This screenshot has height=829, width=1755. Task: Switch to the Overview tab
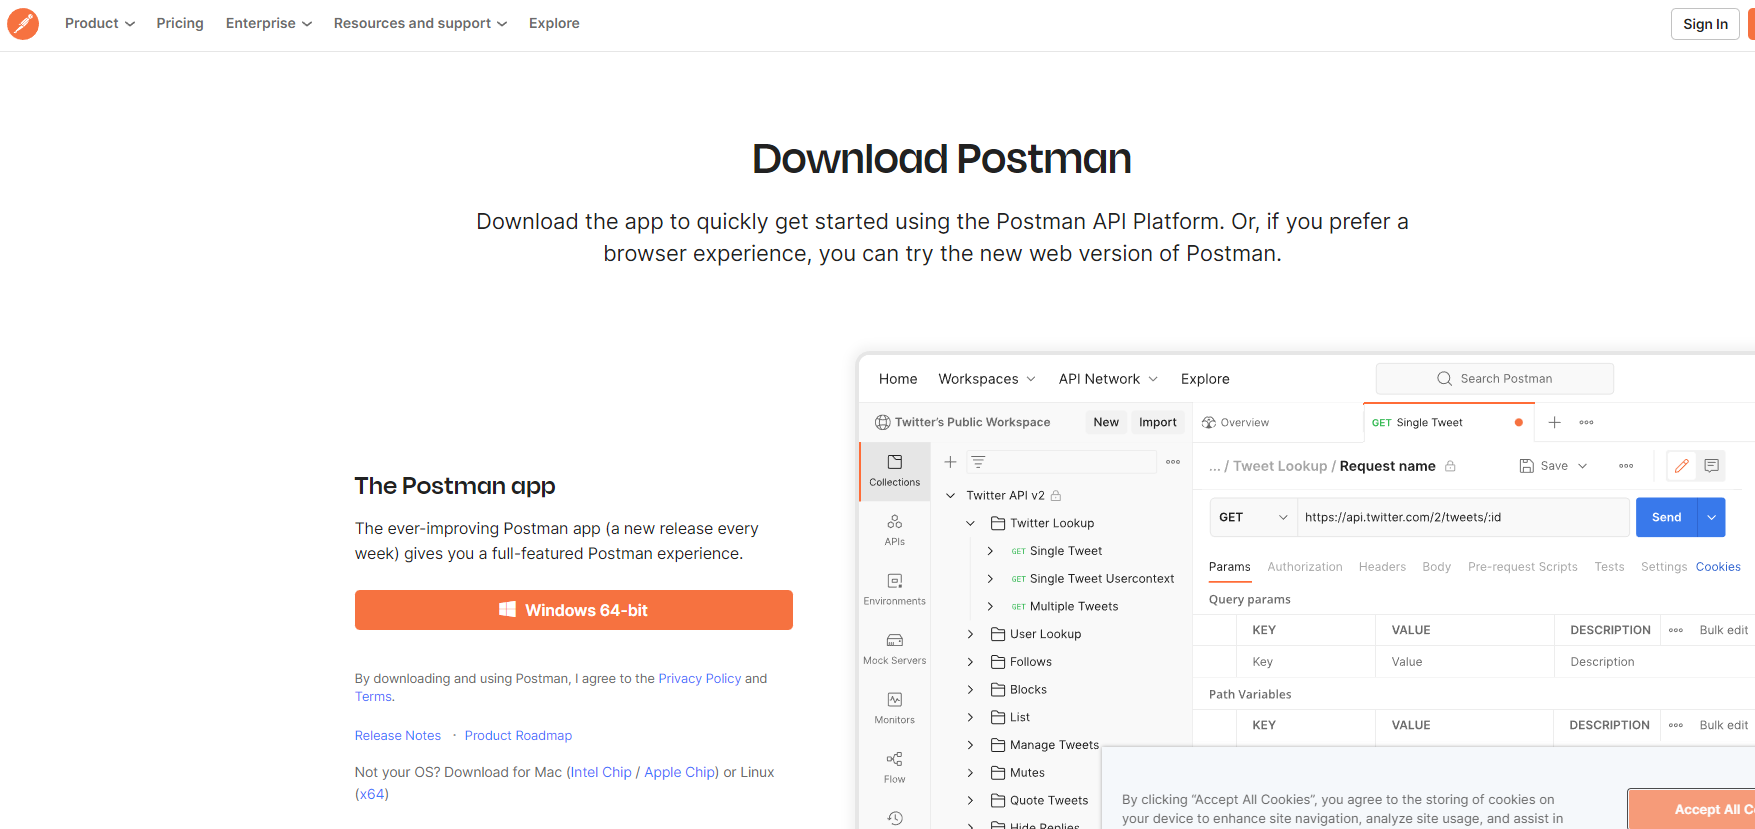1236,423
